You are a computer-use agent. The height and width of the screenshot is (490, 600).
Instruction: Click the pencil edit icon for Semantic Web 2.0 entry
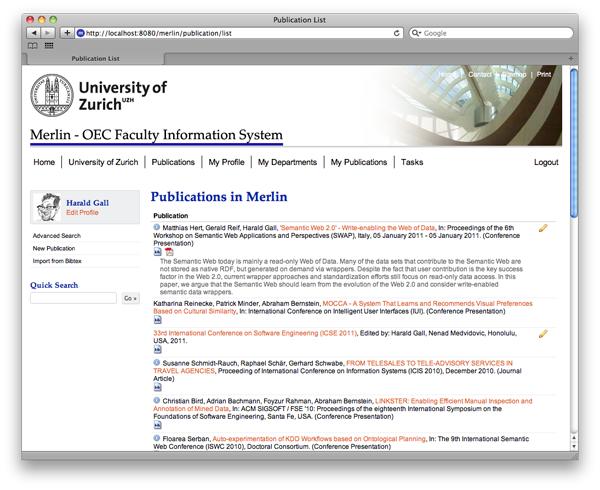pos(543,228)
